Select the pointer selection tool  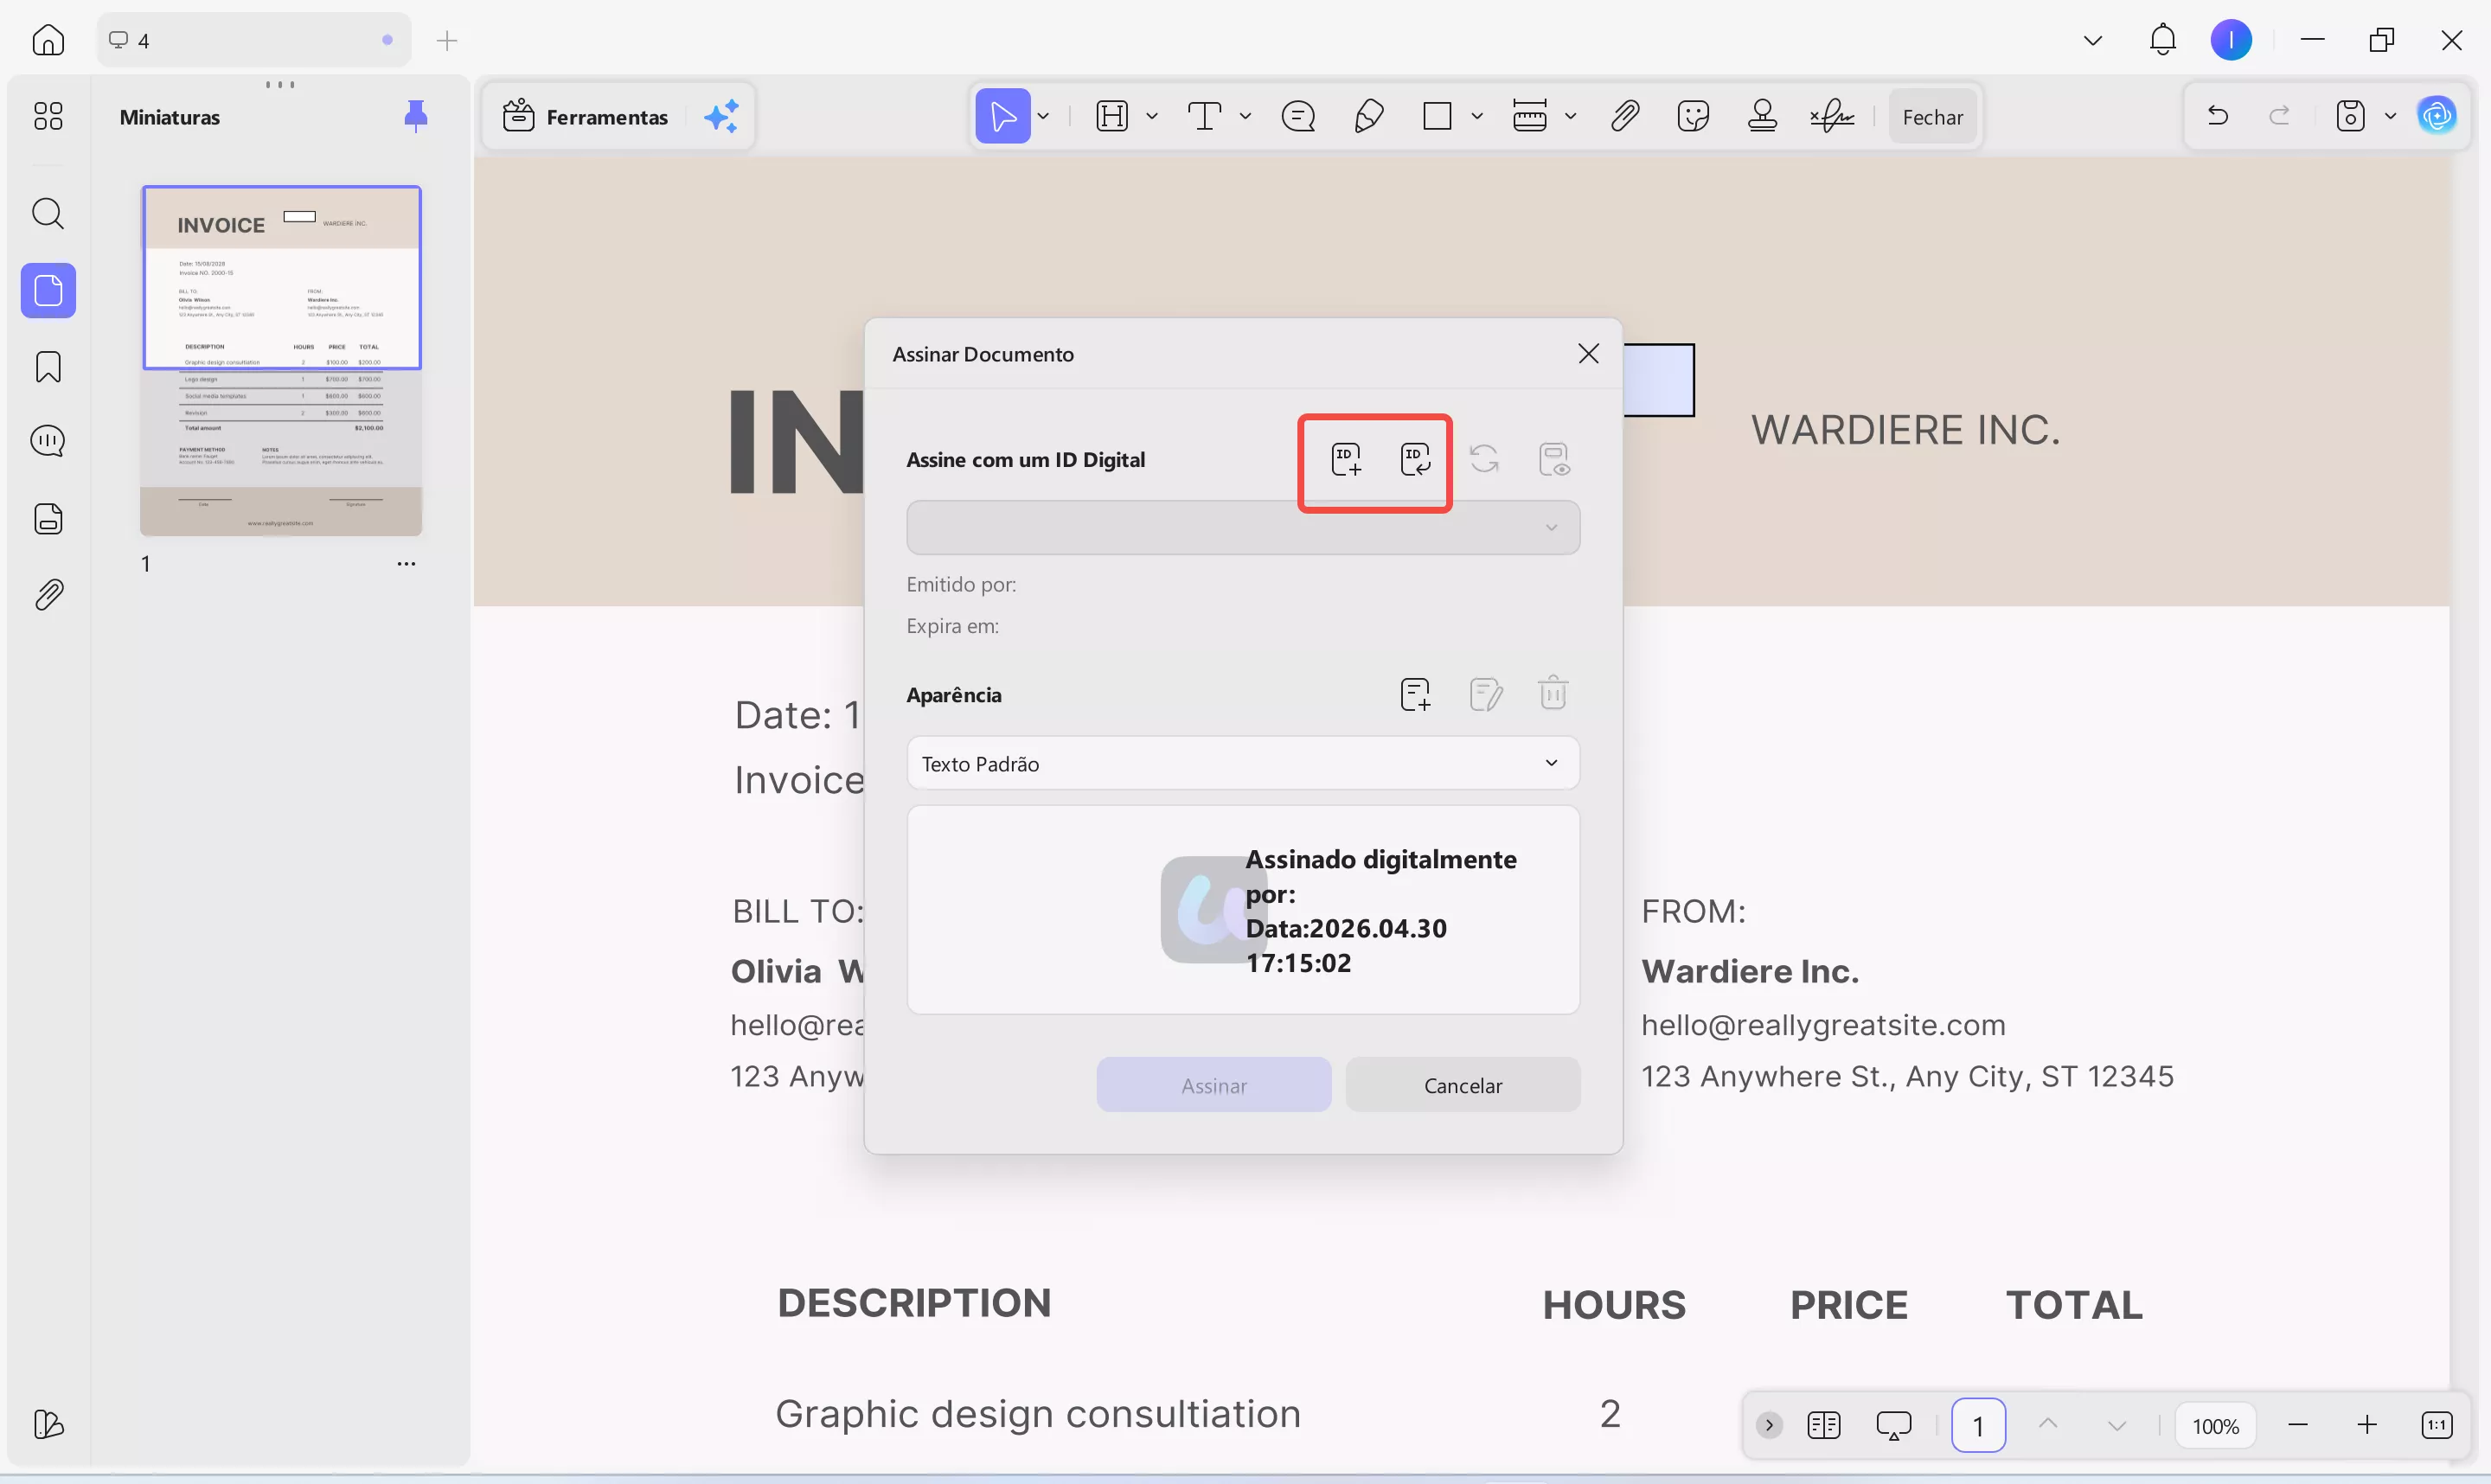tap(1002, 116)
